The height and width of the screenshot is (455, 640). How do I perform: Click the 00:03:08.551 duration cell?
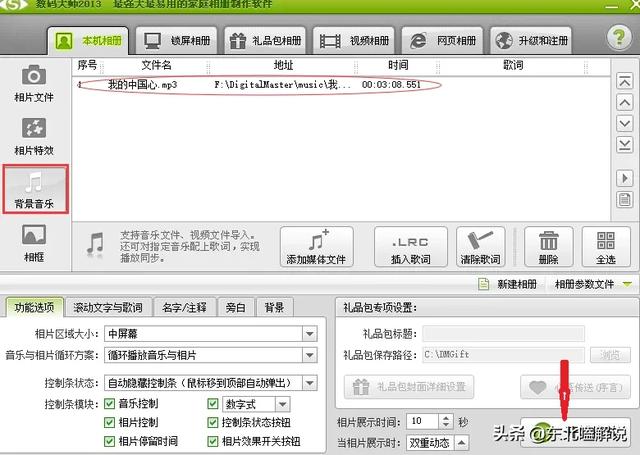pyautogui.click(x=391, y=85)
